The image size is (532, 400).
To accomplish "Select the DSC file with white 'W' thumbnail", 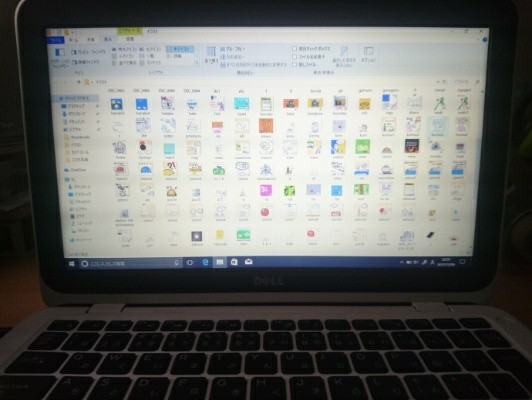I will click(x=192, y=104).
